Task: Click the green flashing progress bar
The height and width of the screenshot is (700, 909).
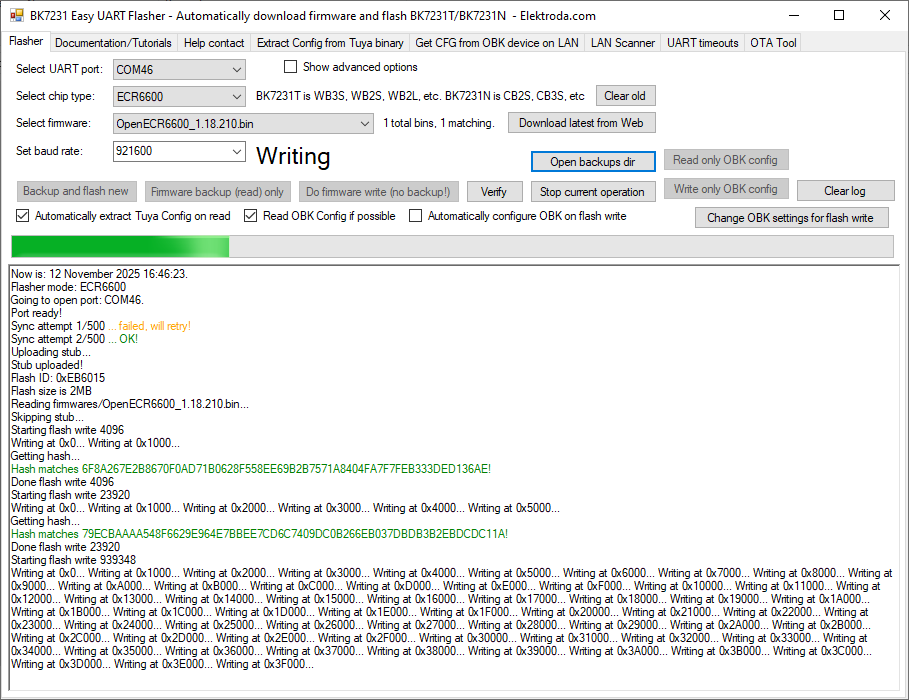Action: (x=452, y=246)
